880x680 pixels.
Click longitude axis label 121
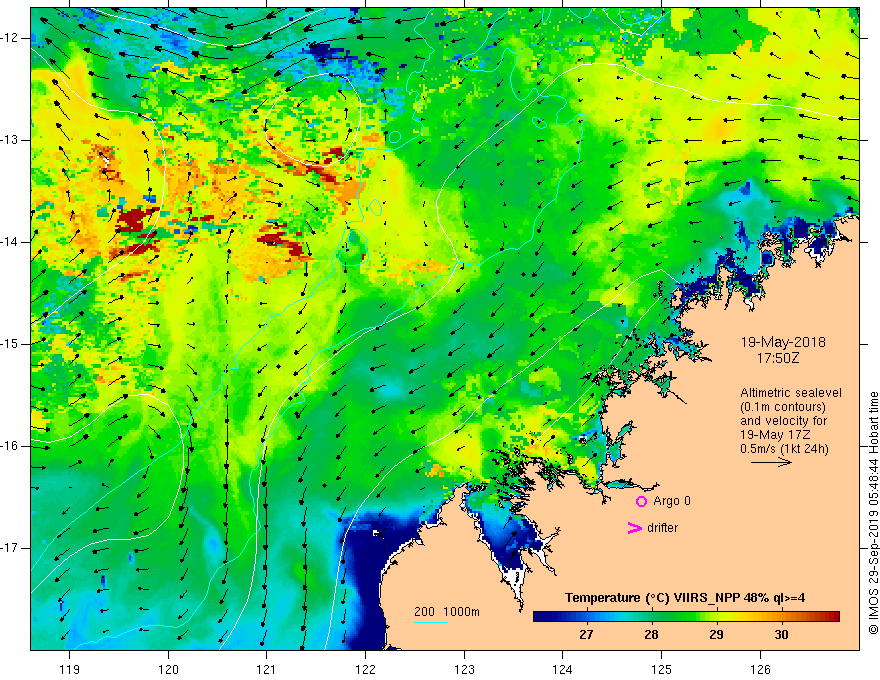267,669
